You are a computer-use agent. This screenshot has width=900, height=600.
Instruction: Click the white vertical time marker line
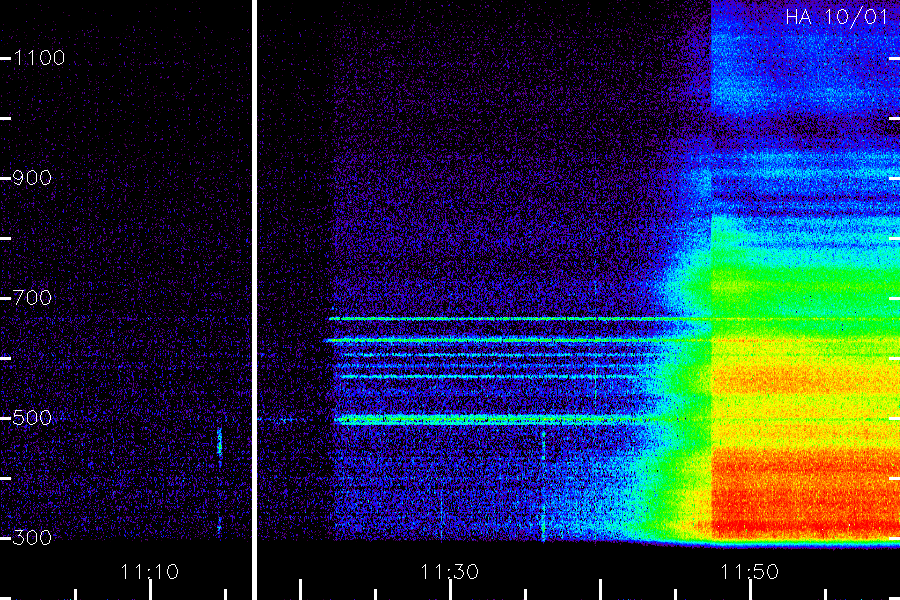click(x=254, y=300)
